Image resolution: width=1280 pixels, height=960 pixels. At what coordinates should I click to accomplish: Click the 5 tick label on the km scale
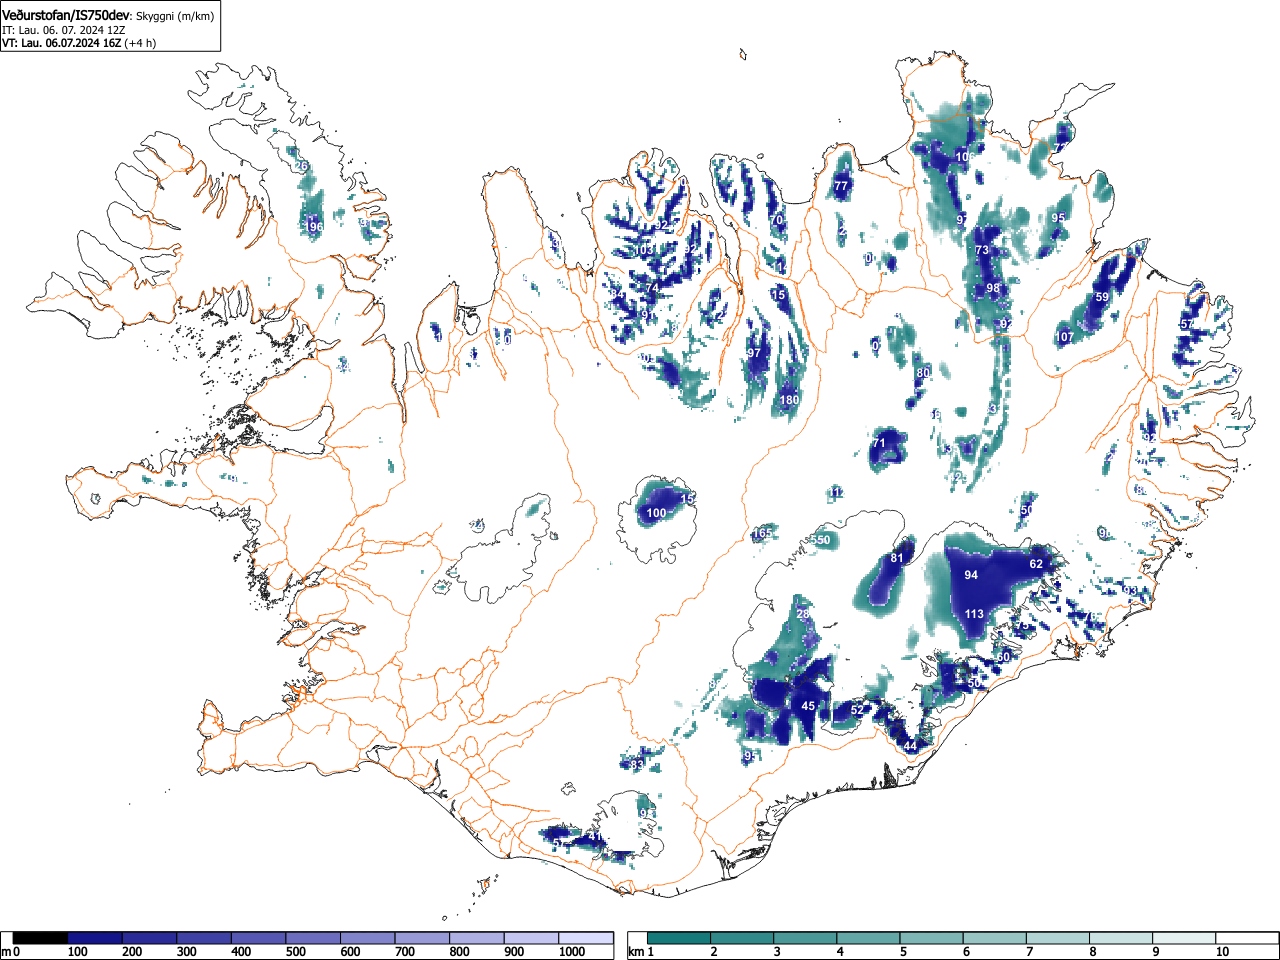click(903, 952)
